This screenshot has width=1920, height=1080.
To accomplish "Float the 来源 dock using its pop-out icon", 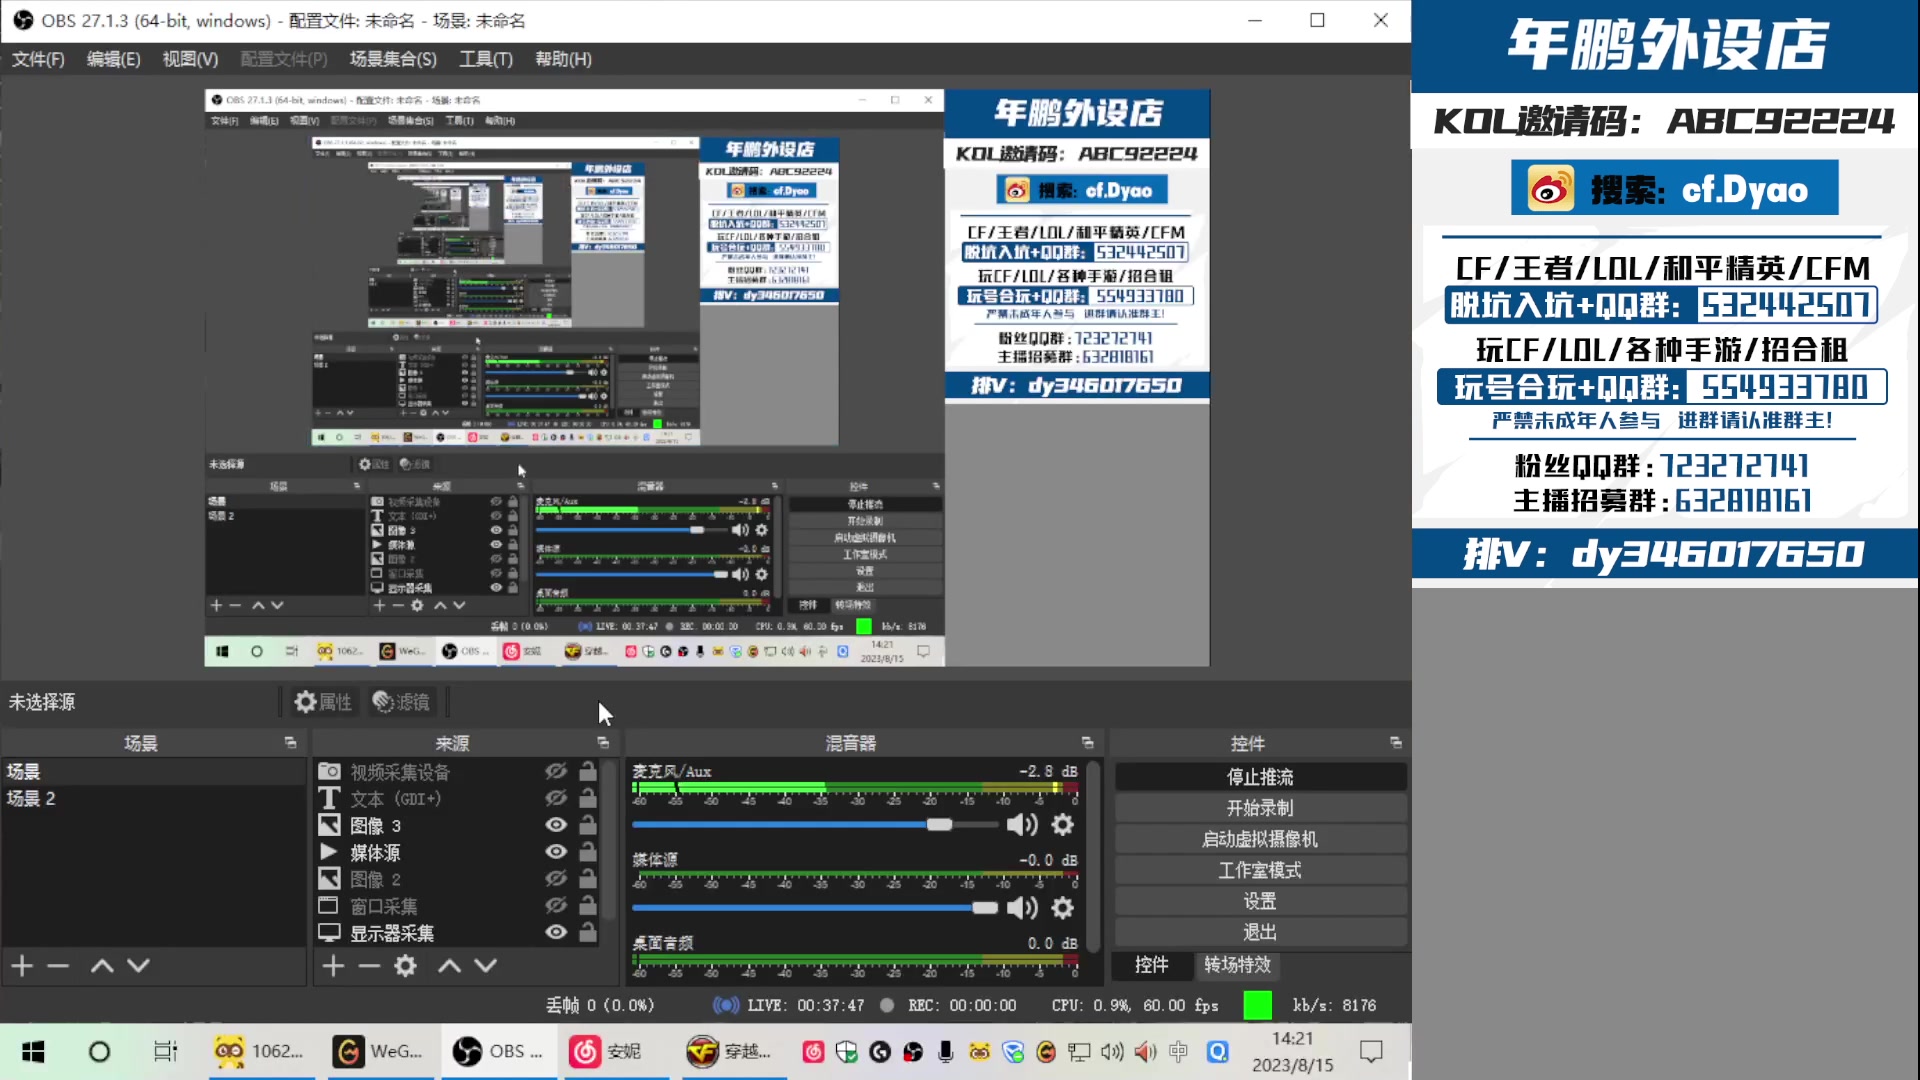I will point(603,743).
